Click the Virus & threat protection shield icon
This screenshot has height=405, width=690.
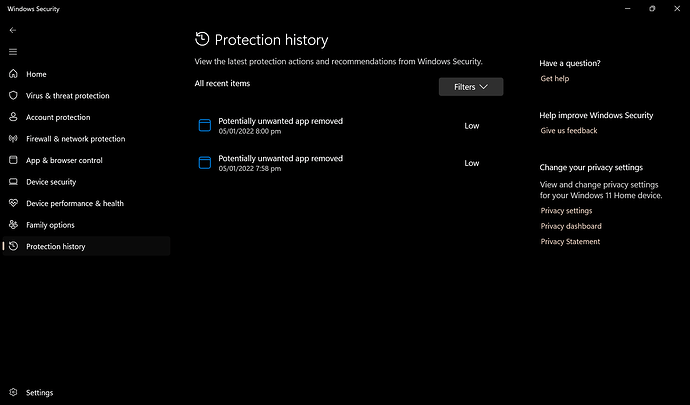[x=13, y=96]
